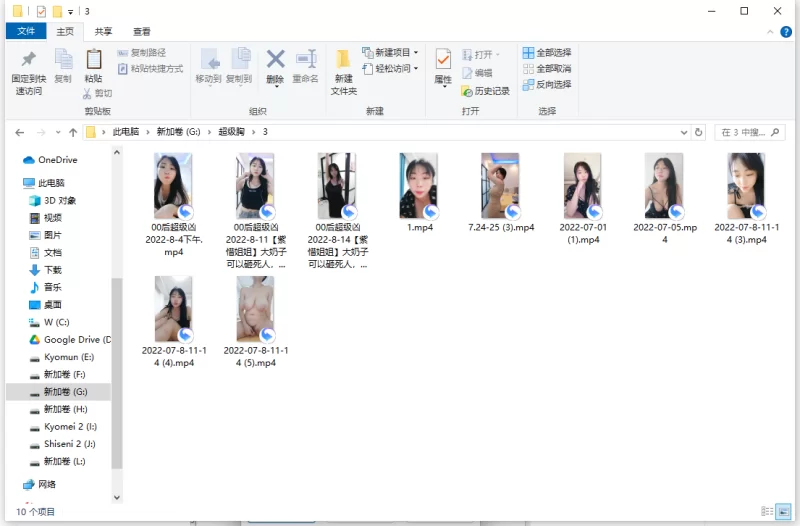The width and height of the screenshot is (800, 526).
Task: Click Select all (全部选择)
Action: 547,53
